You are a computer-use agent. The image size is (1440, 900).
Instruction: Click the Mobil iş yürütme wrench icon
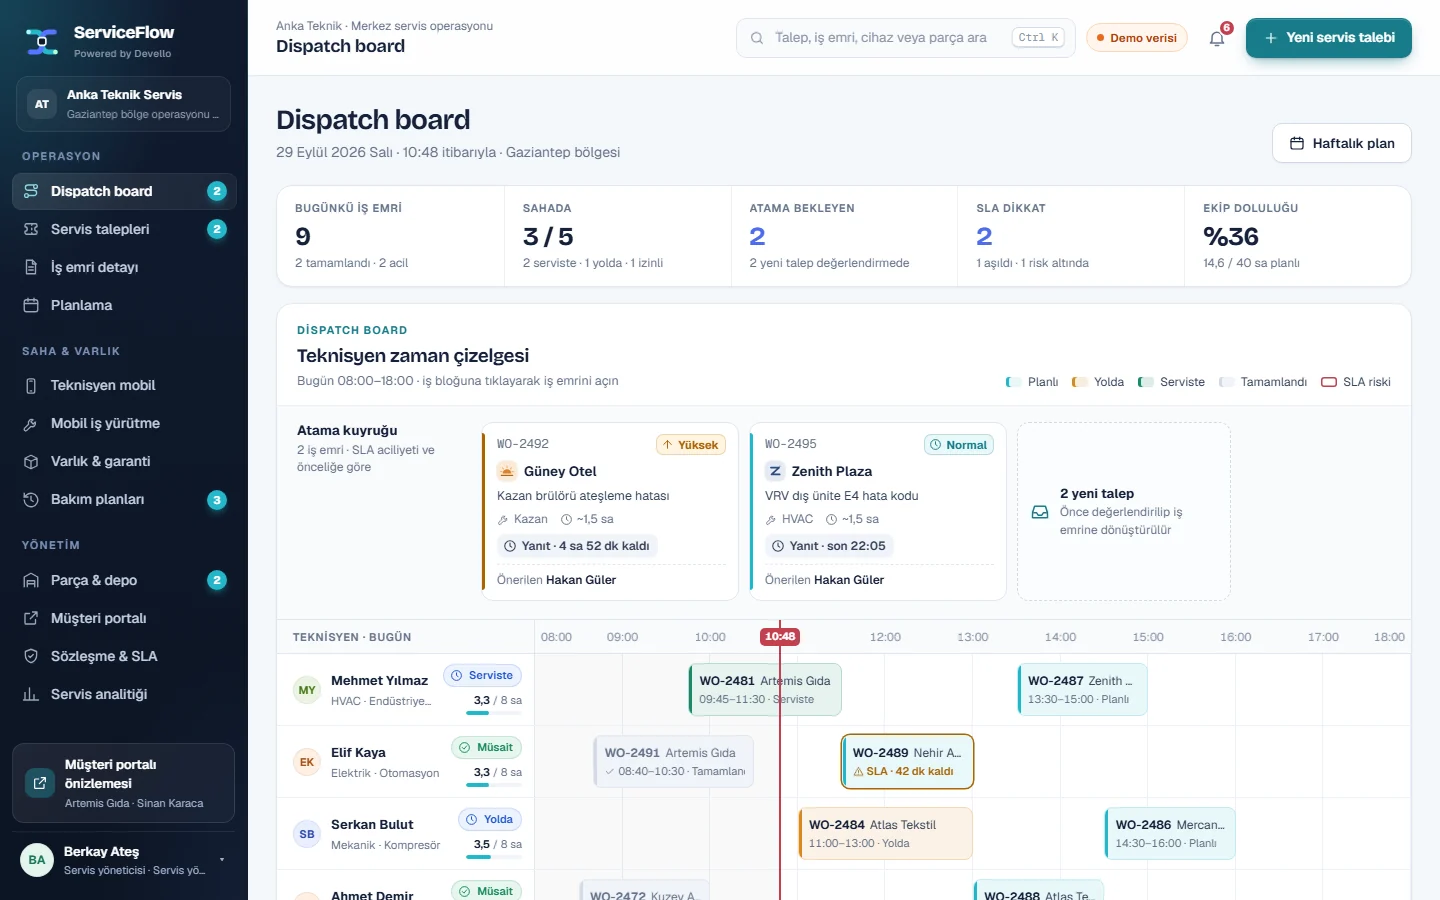pyautogui.click(x=31, y=423)
